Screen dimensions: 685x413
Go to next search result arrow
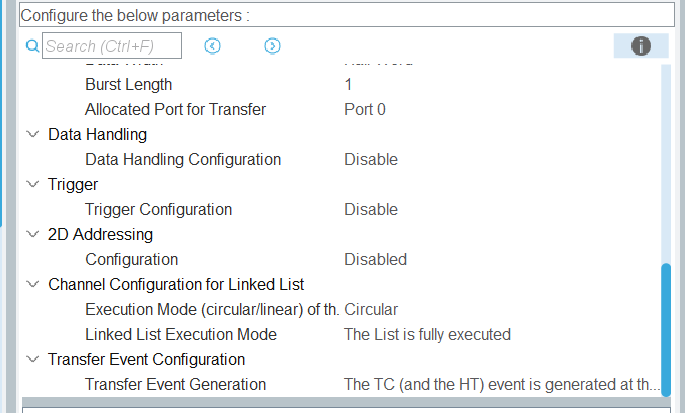click(x=272, y=46)
